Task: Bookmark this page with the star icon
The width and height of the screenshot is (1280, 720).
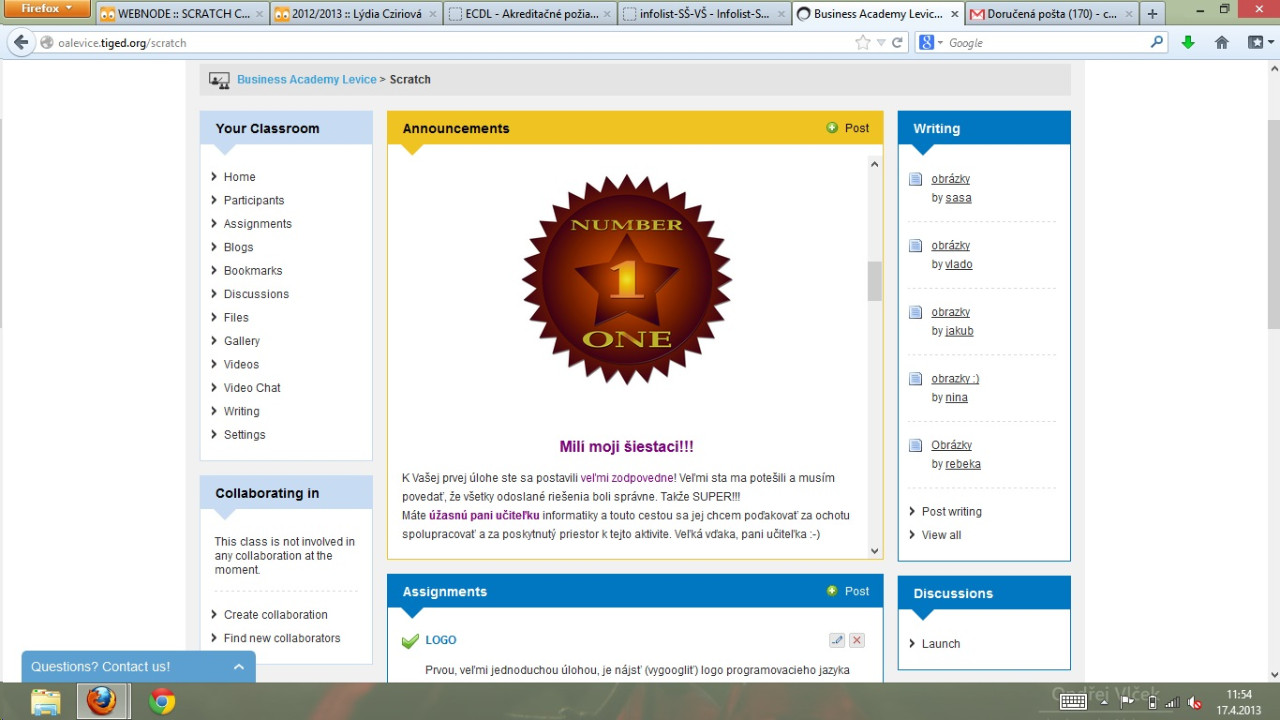Action: click(x=863, y=43)
